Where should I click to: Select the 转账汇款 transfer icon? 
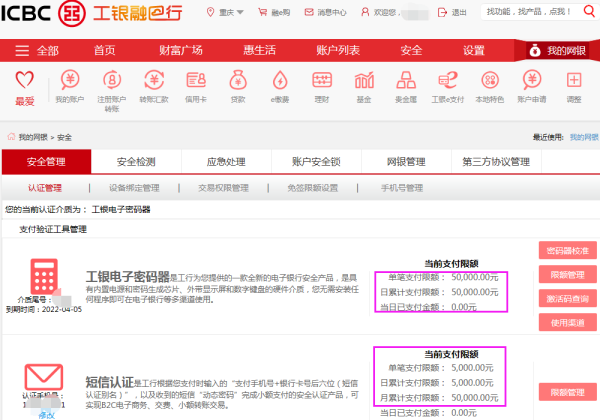[154, 80]
